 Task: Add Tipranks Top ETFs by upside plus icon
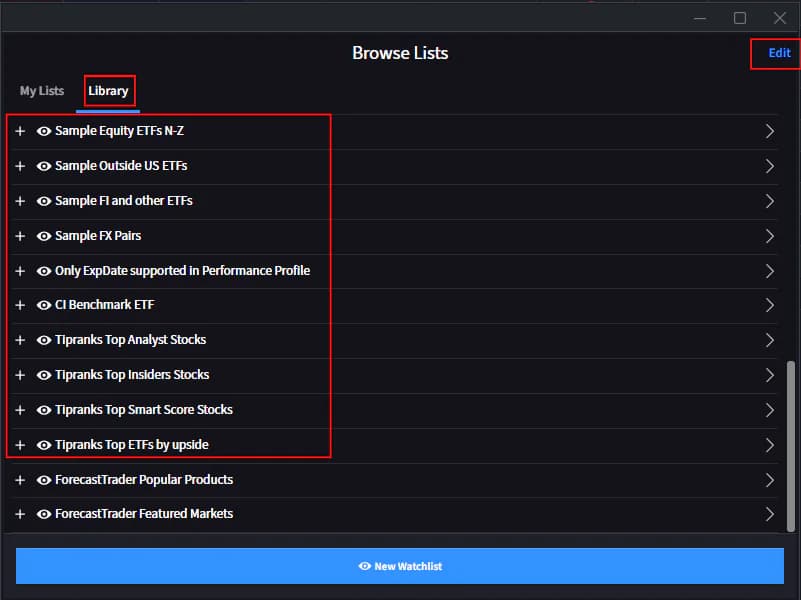(x=20, y=445)
